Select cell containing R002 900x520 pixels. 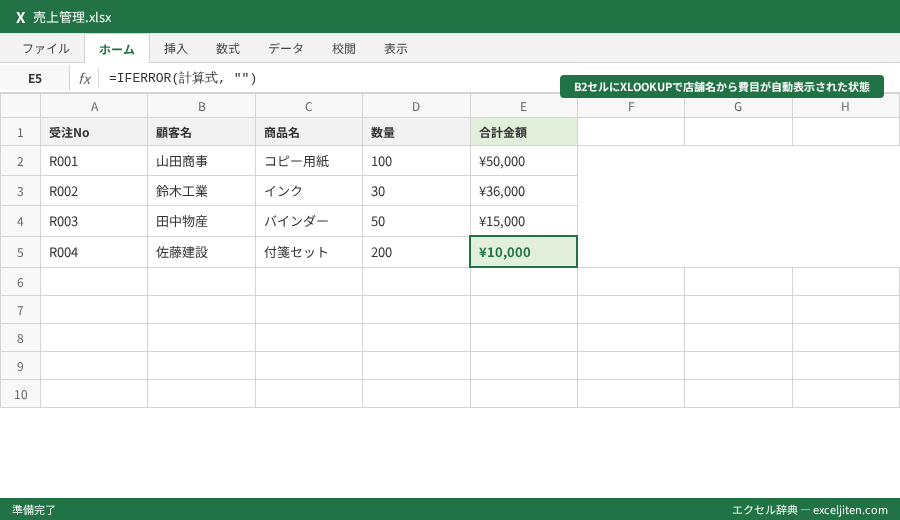(x=94, y=191)
